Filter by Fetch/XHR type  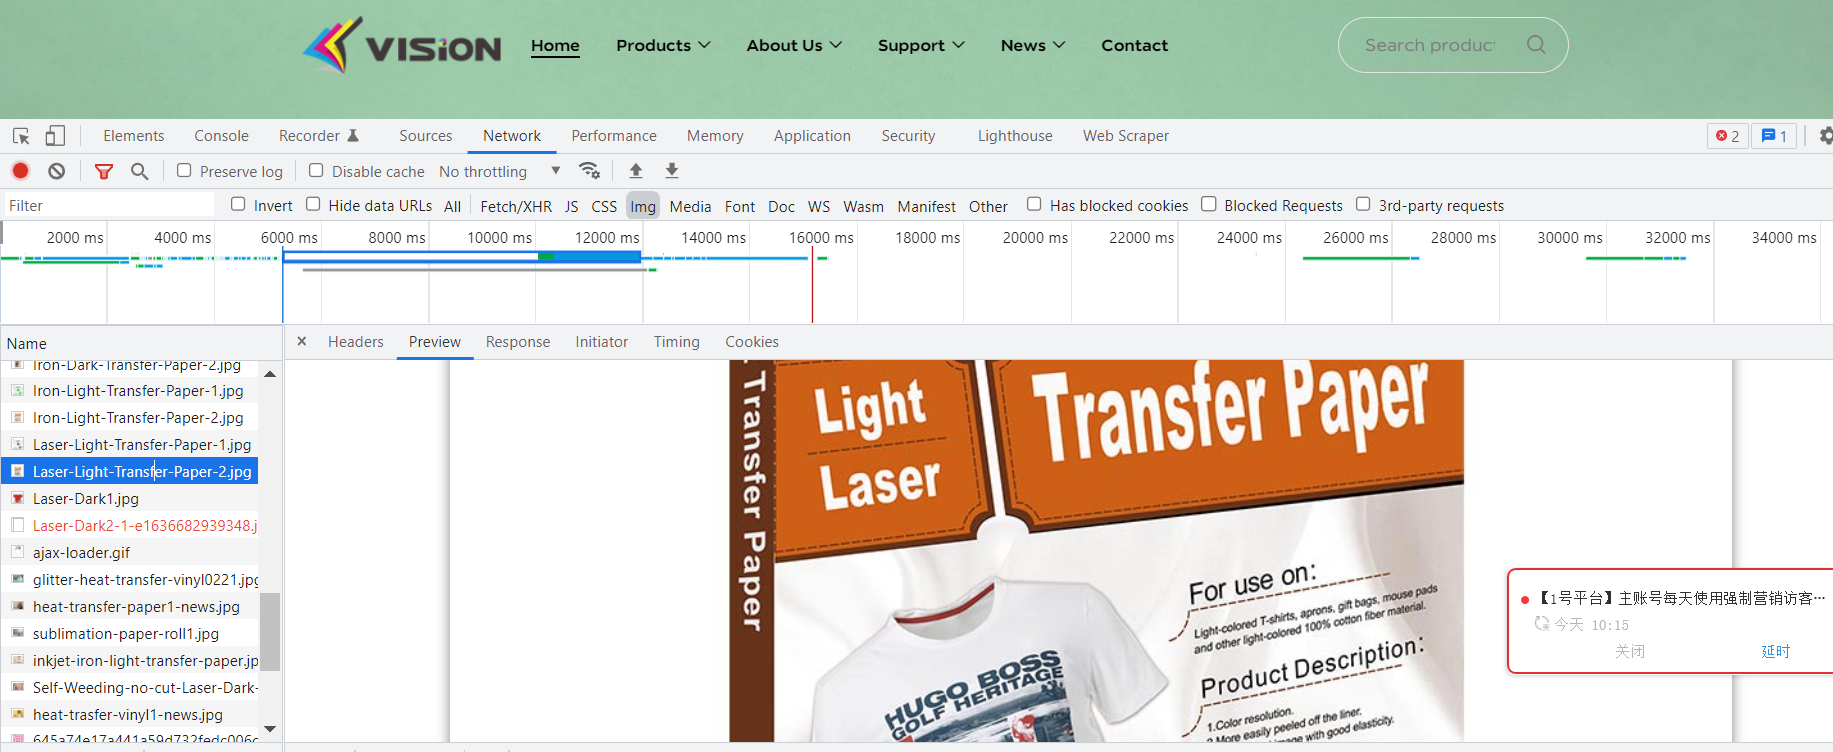click(516, 206)
